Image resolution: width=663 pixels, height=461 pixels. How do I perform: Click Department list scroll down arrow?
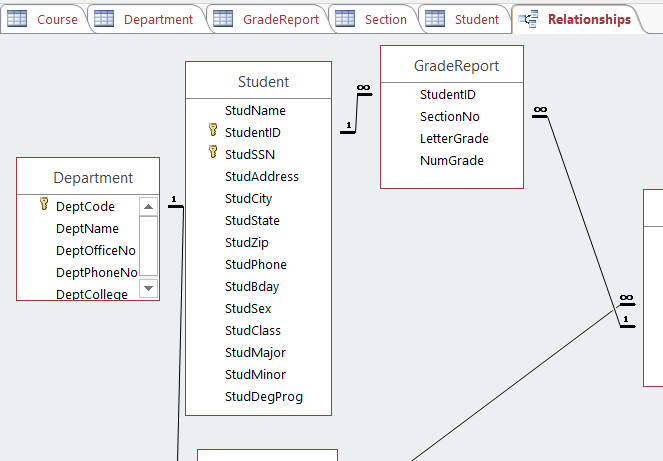click(148, 288)
